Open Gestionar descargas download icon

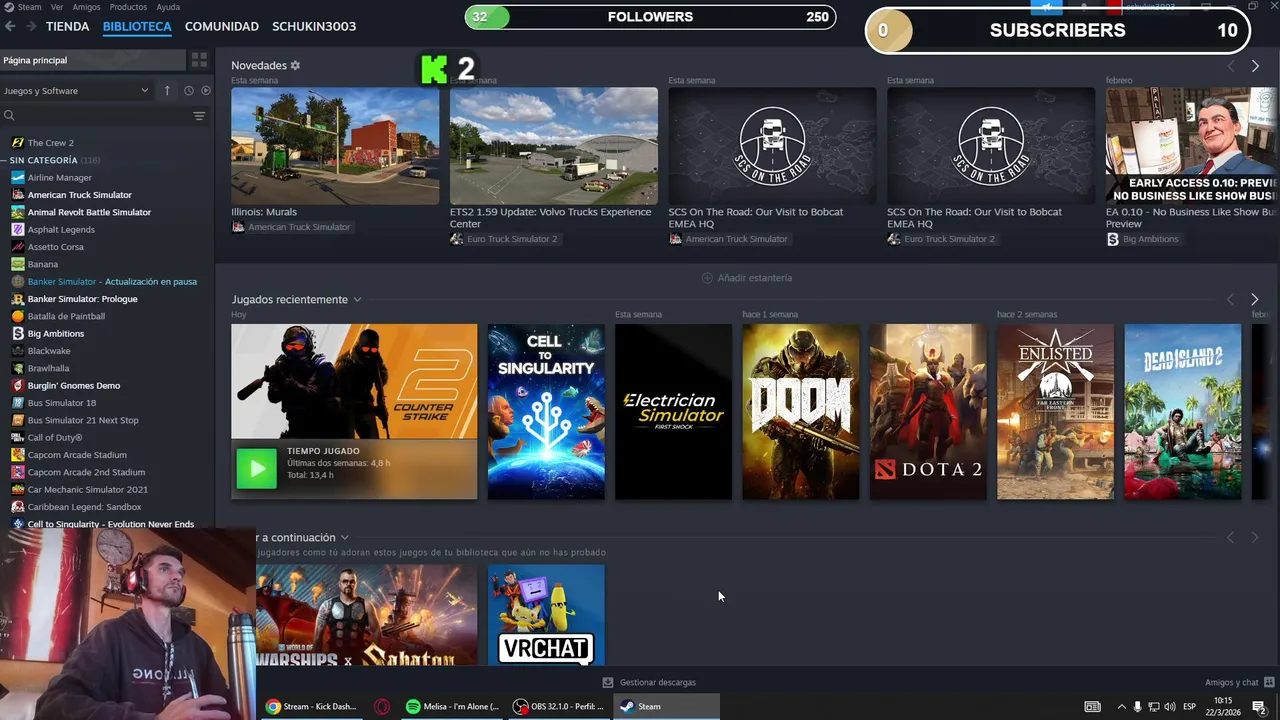(607, 682)
